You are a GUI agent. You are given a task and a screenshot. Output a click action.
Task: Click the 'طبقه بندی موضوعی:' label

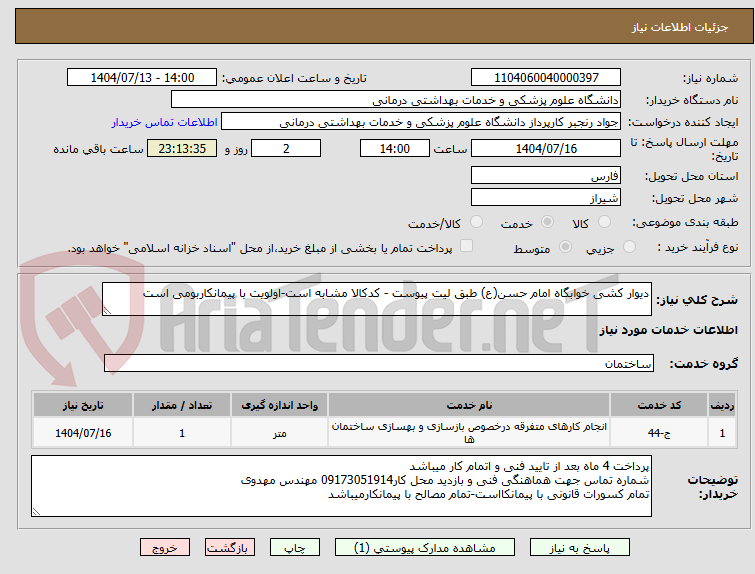pyautogui.click(x=685, y=222)
